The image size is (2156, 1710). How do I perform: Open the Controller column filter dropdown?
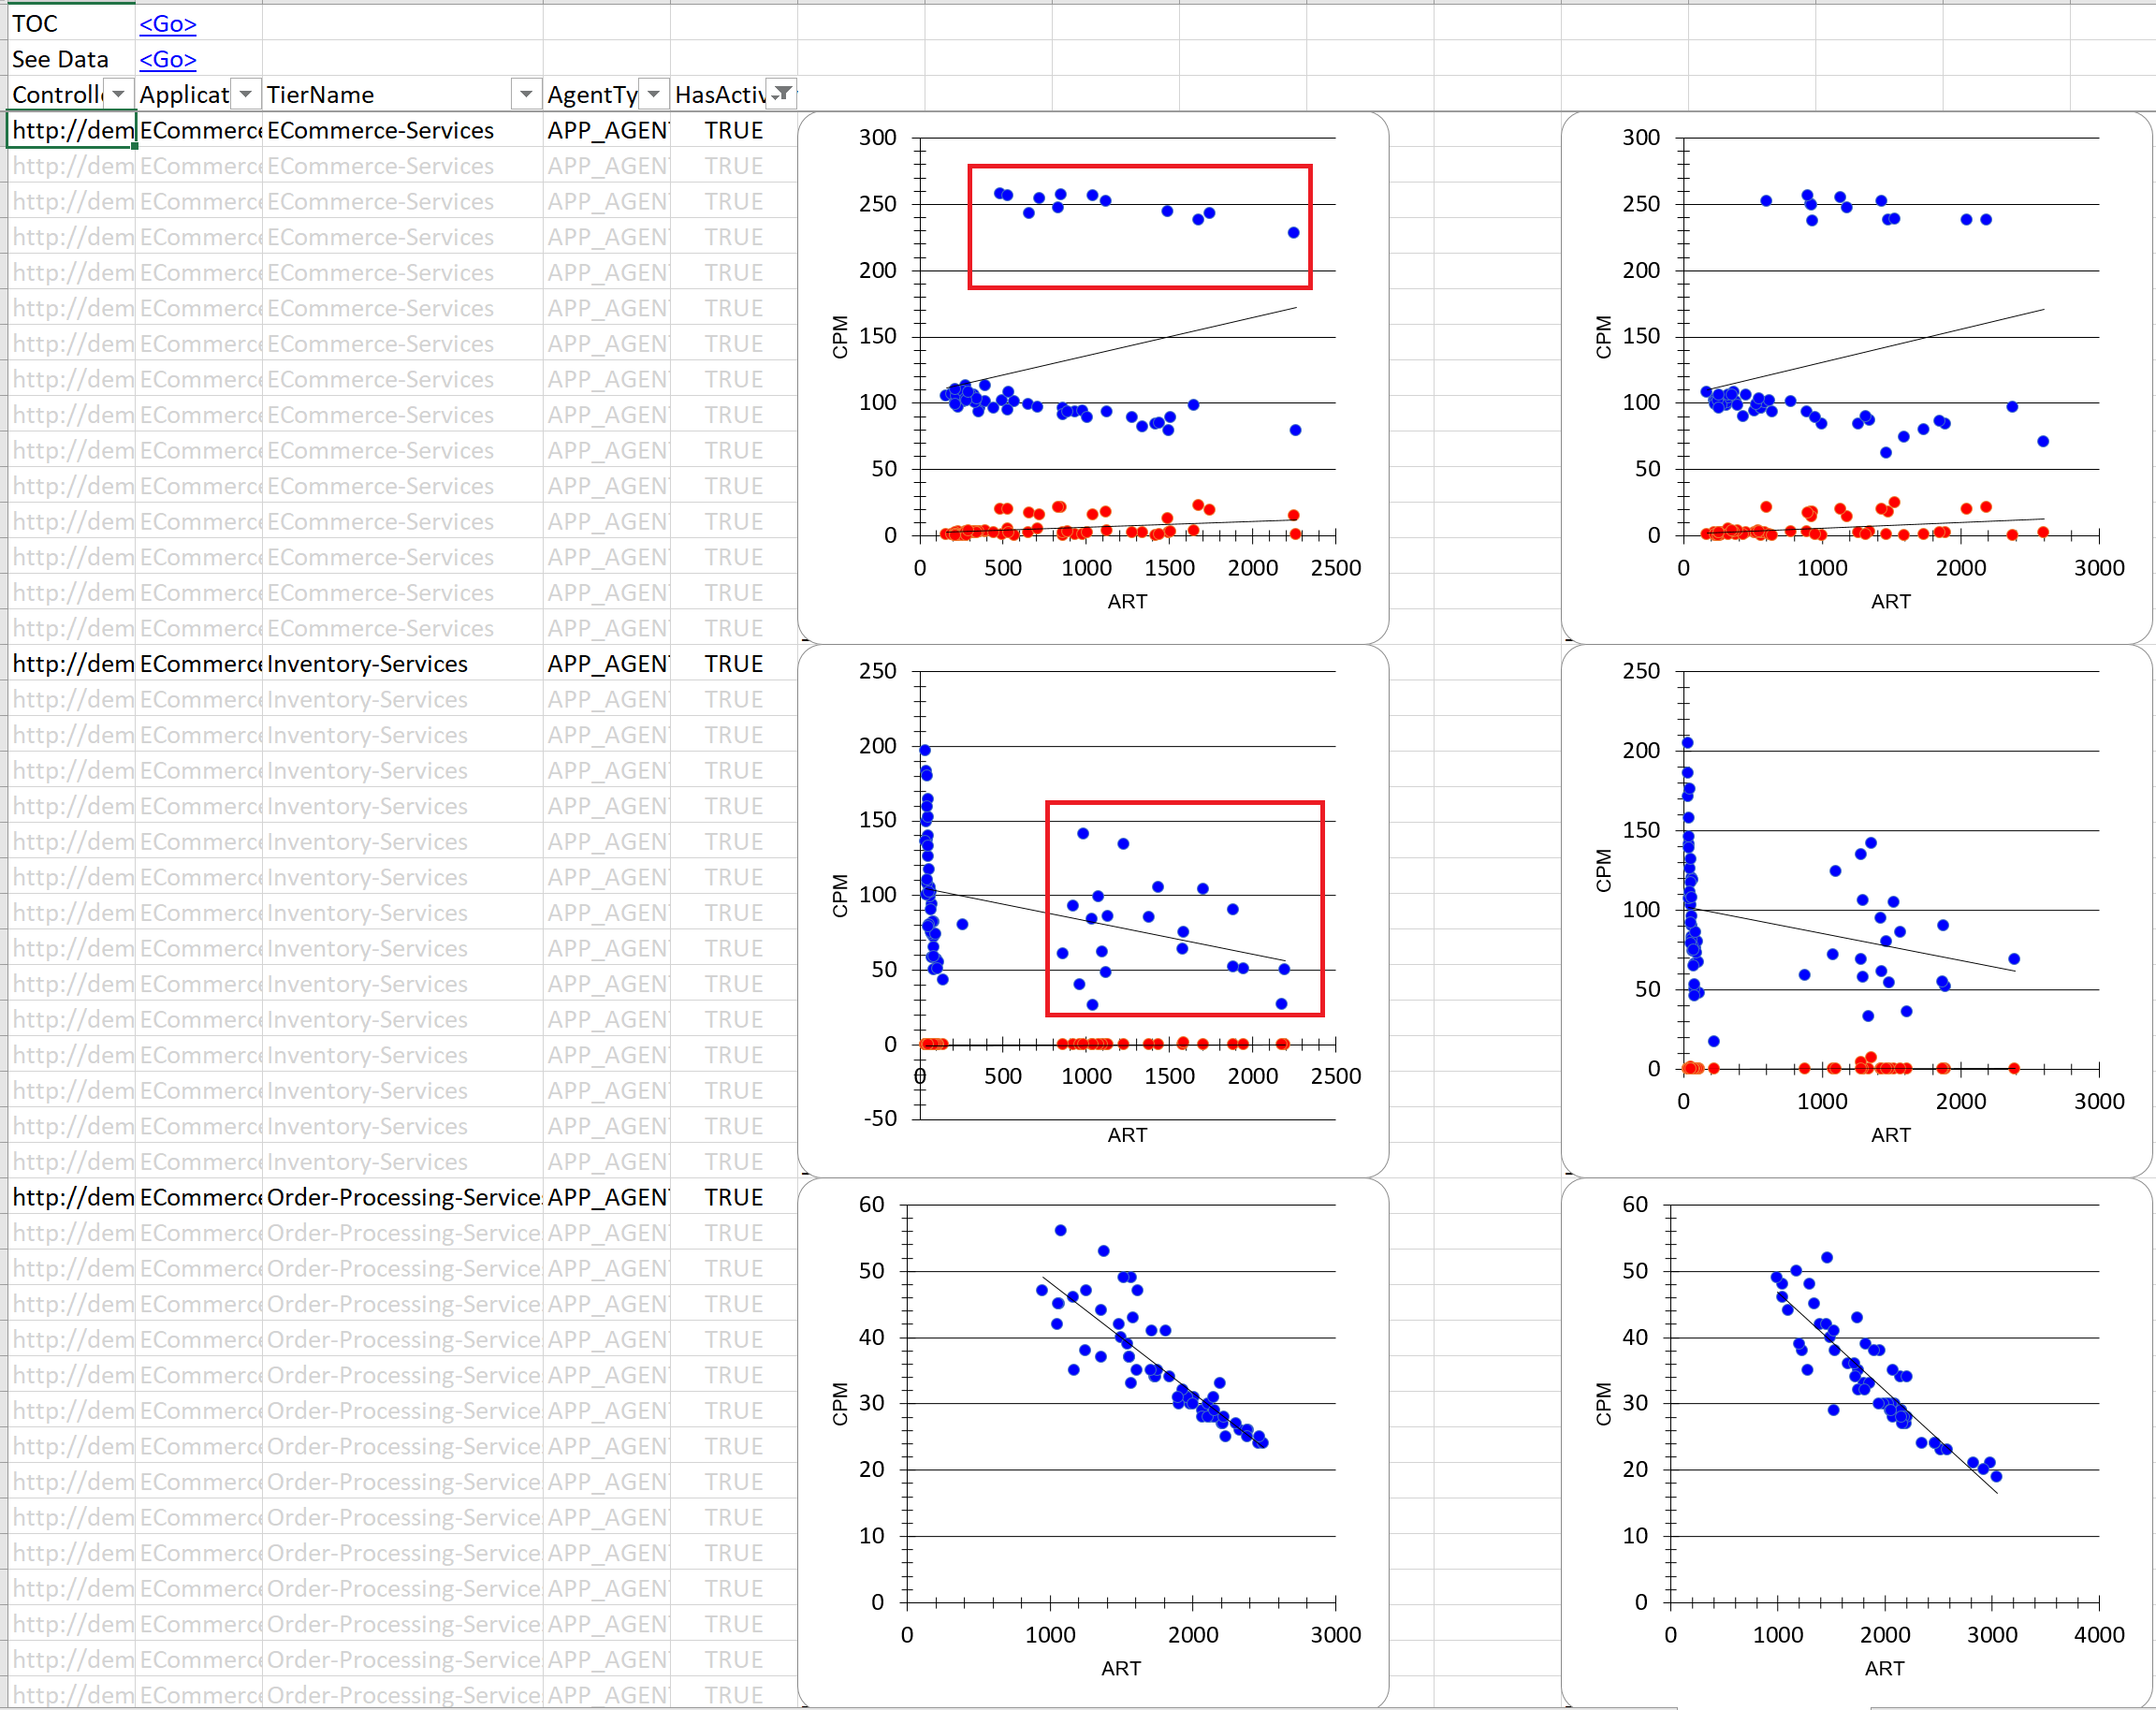(119, 95)
